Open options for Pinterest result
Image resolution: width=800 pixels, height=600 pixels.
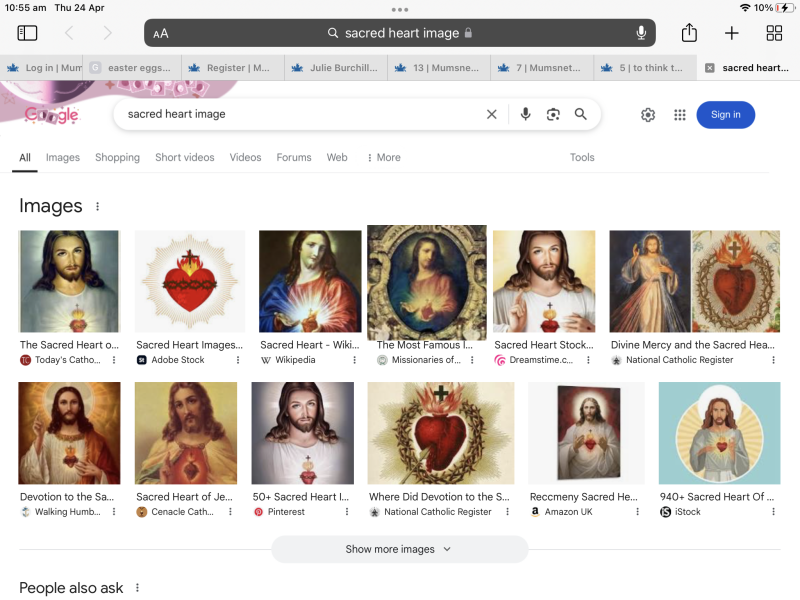[347, 511]
